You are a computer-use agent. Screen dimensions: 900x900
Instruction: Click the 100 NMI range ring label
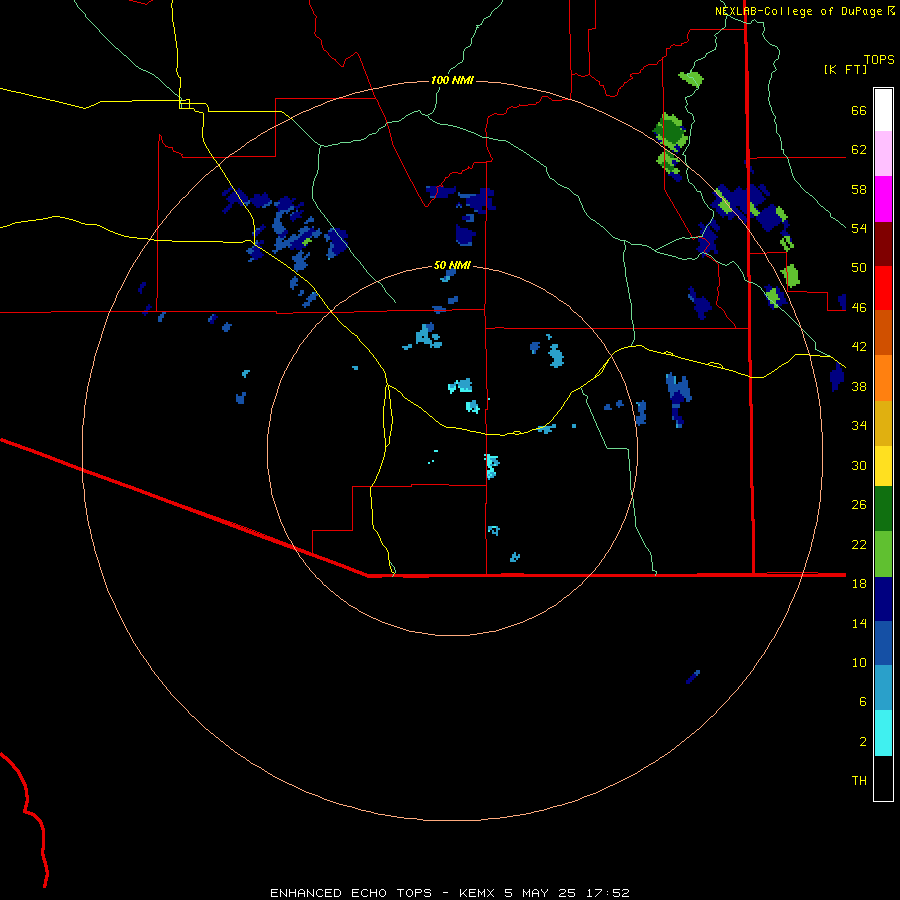click(452, 80)
